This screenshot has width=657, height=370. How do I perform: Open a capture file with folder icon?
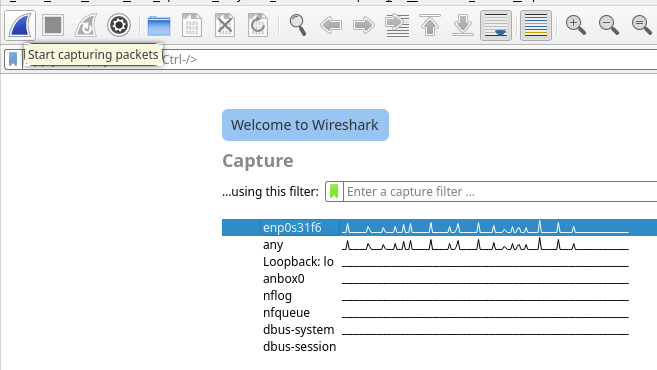(x=159, y=25)
